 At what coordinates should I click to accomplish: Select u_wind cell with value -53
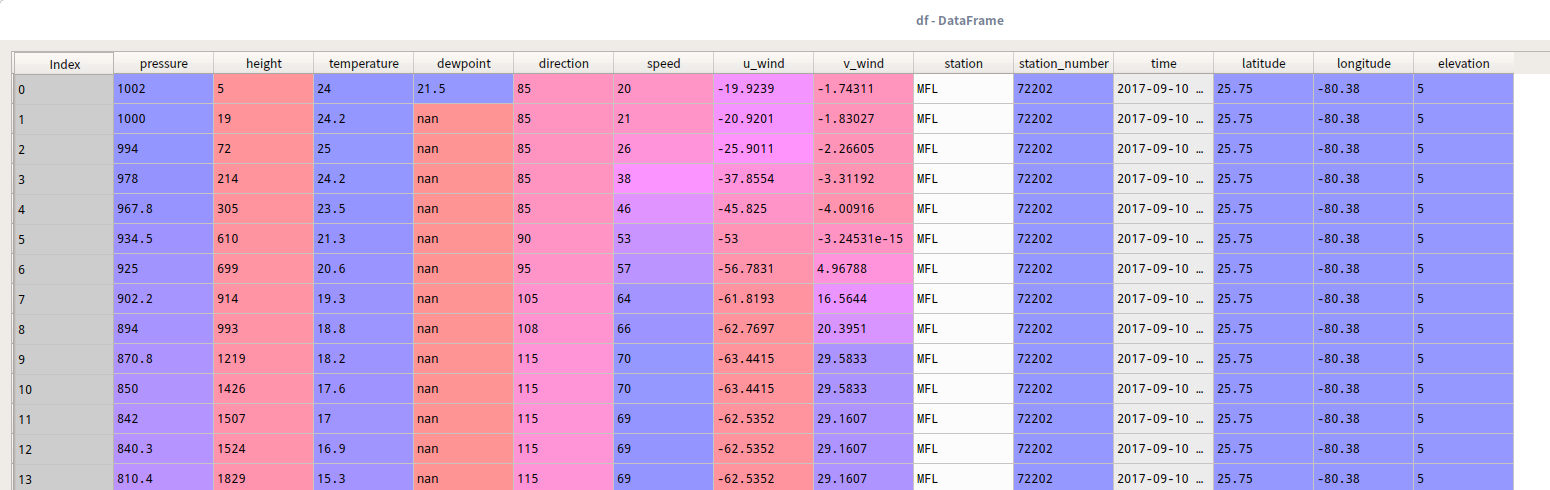[x=763, y=239]
